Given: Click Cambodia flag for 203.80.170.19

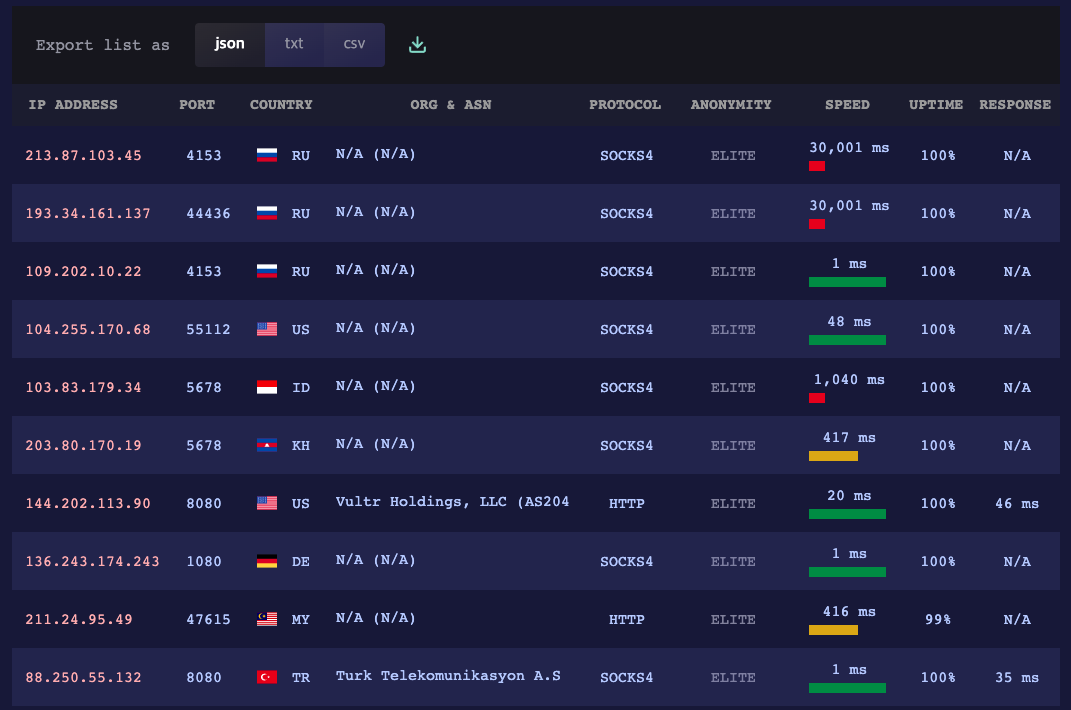Looking at the screenshot, I should [267, 446].
